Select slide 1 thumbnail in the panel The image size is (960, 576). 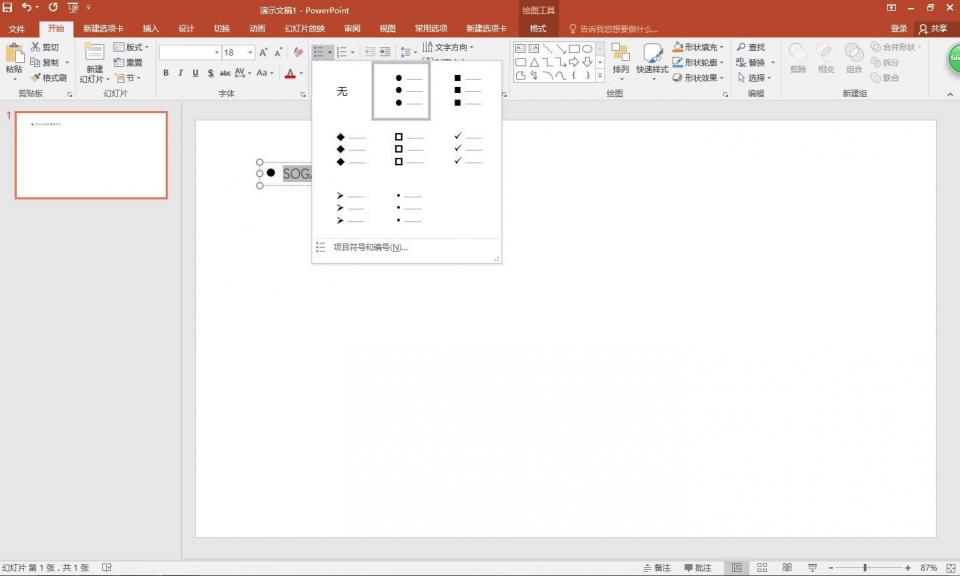(91, 155)
